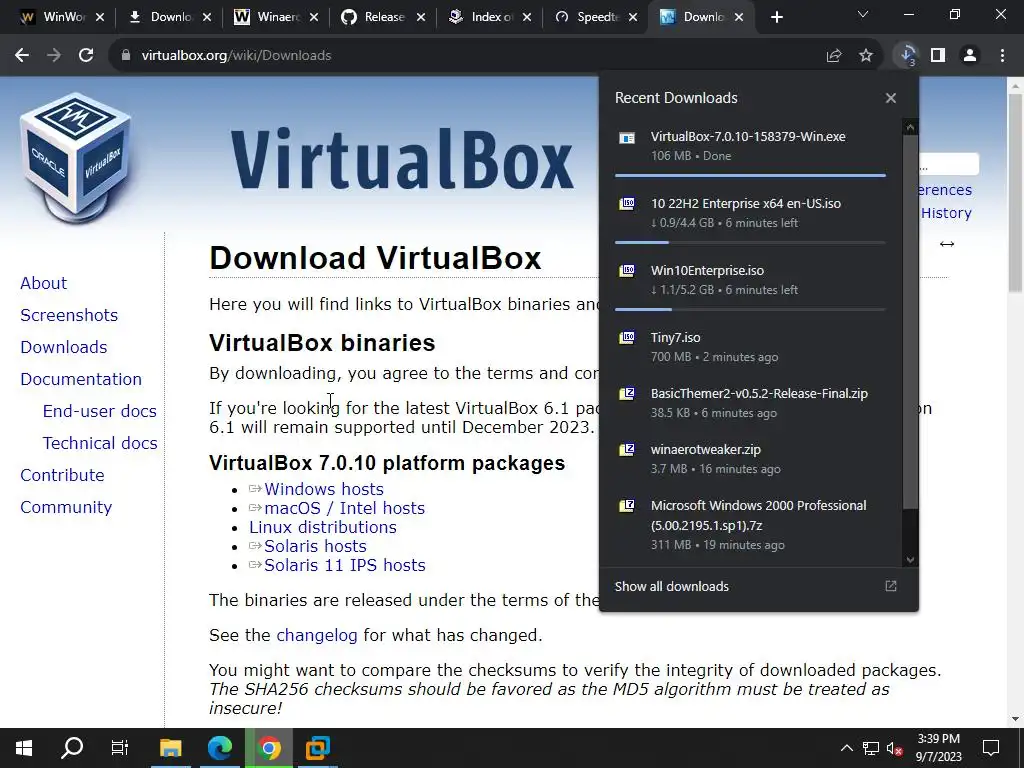Launch Microsoft Edge from the taskbar
1024x768 pixels.
click(220, 748)
